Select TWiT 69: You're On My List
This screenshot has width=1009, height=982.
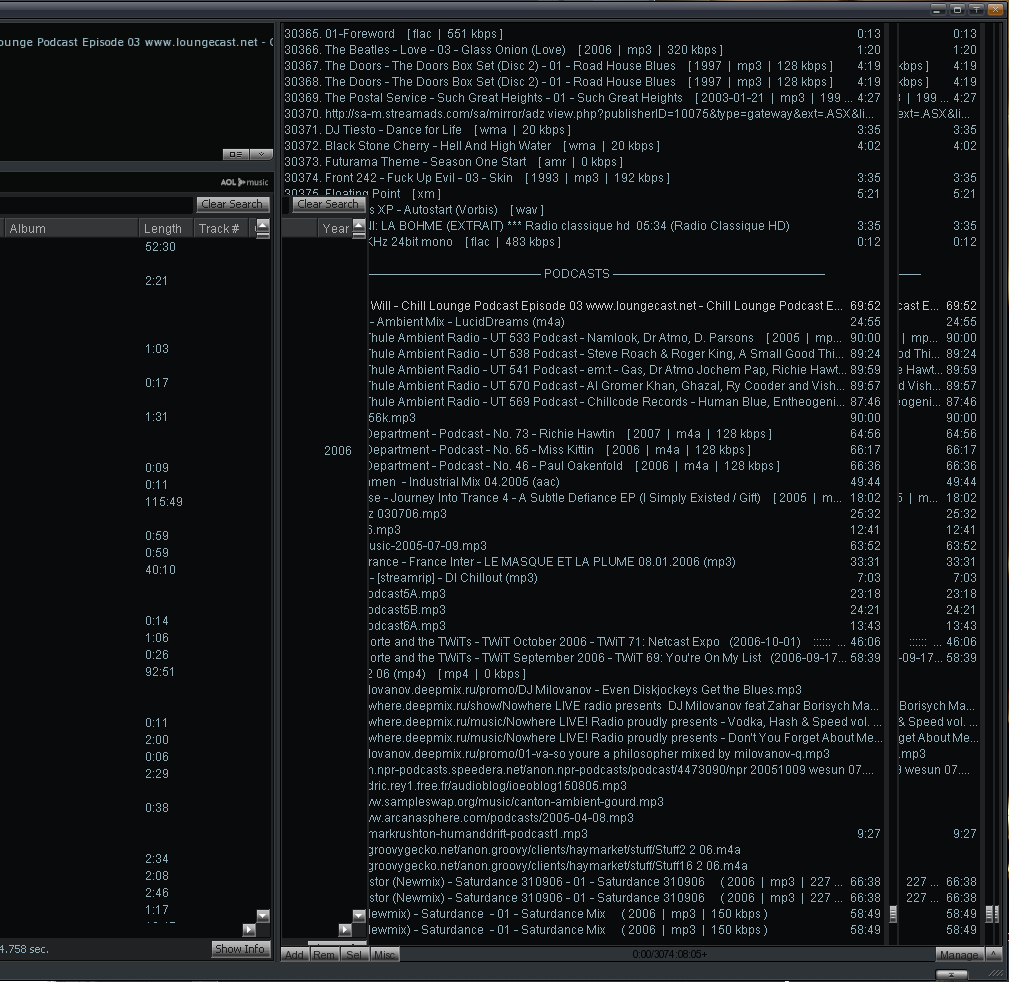pos(625,658)
